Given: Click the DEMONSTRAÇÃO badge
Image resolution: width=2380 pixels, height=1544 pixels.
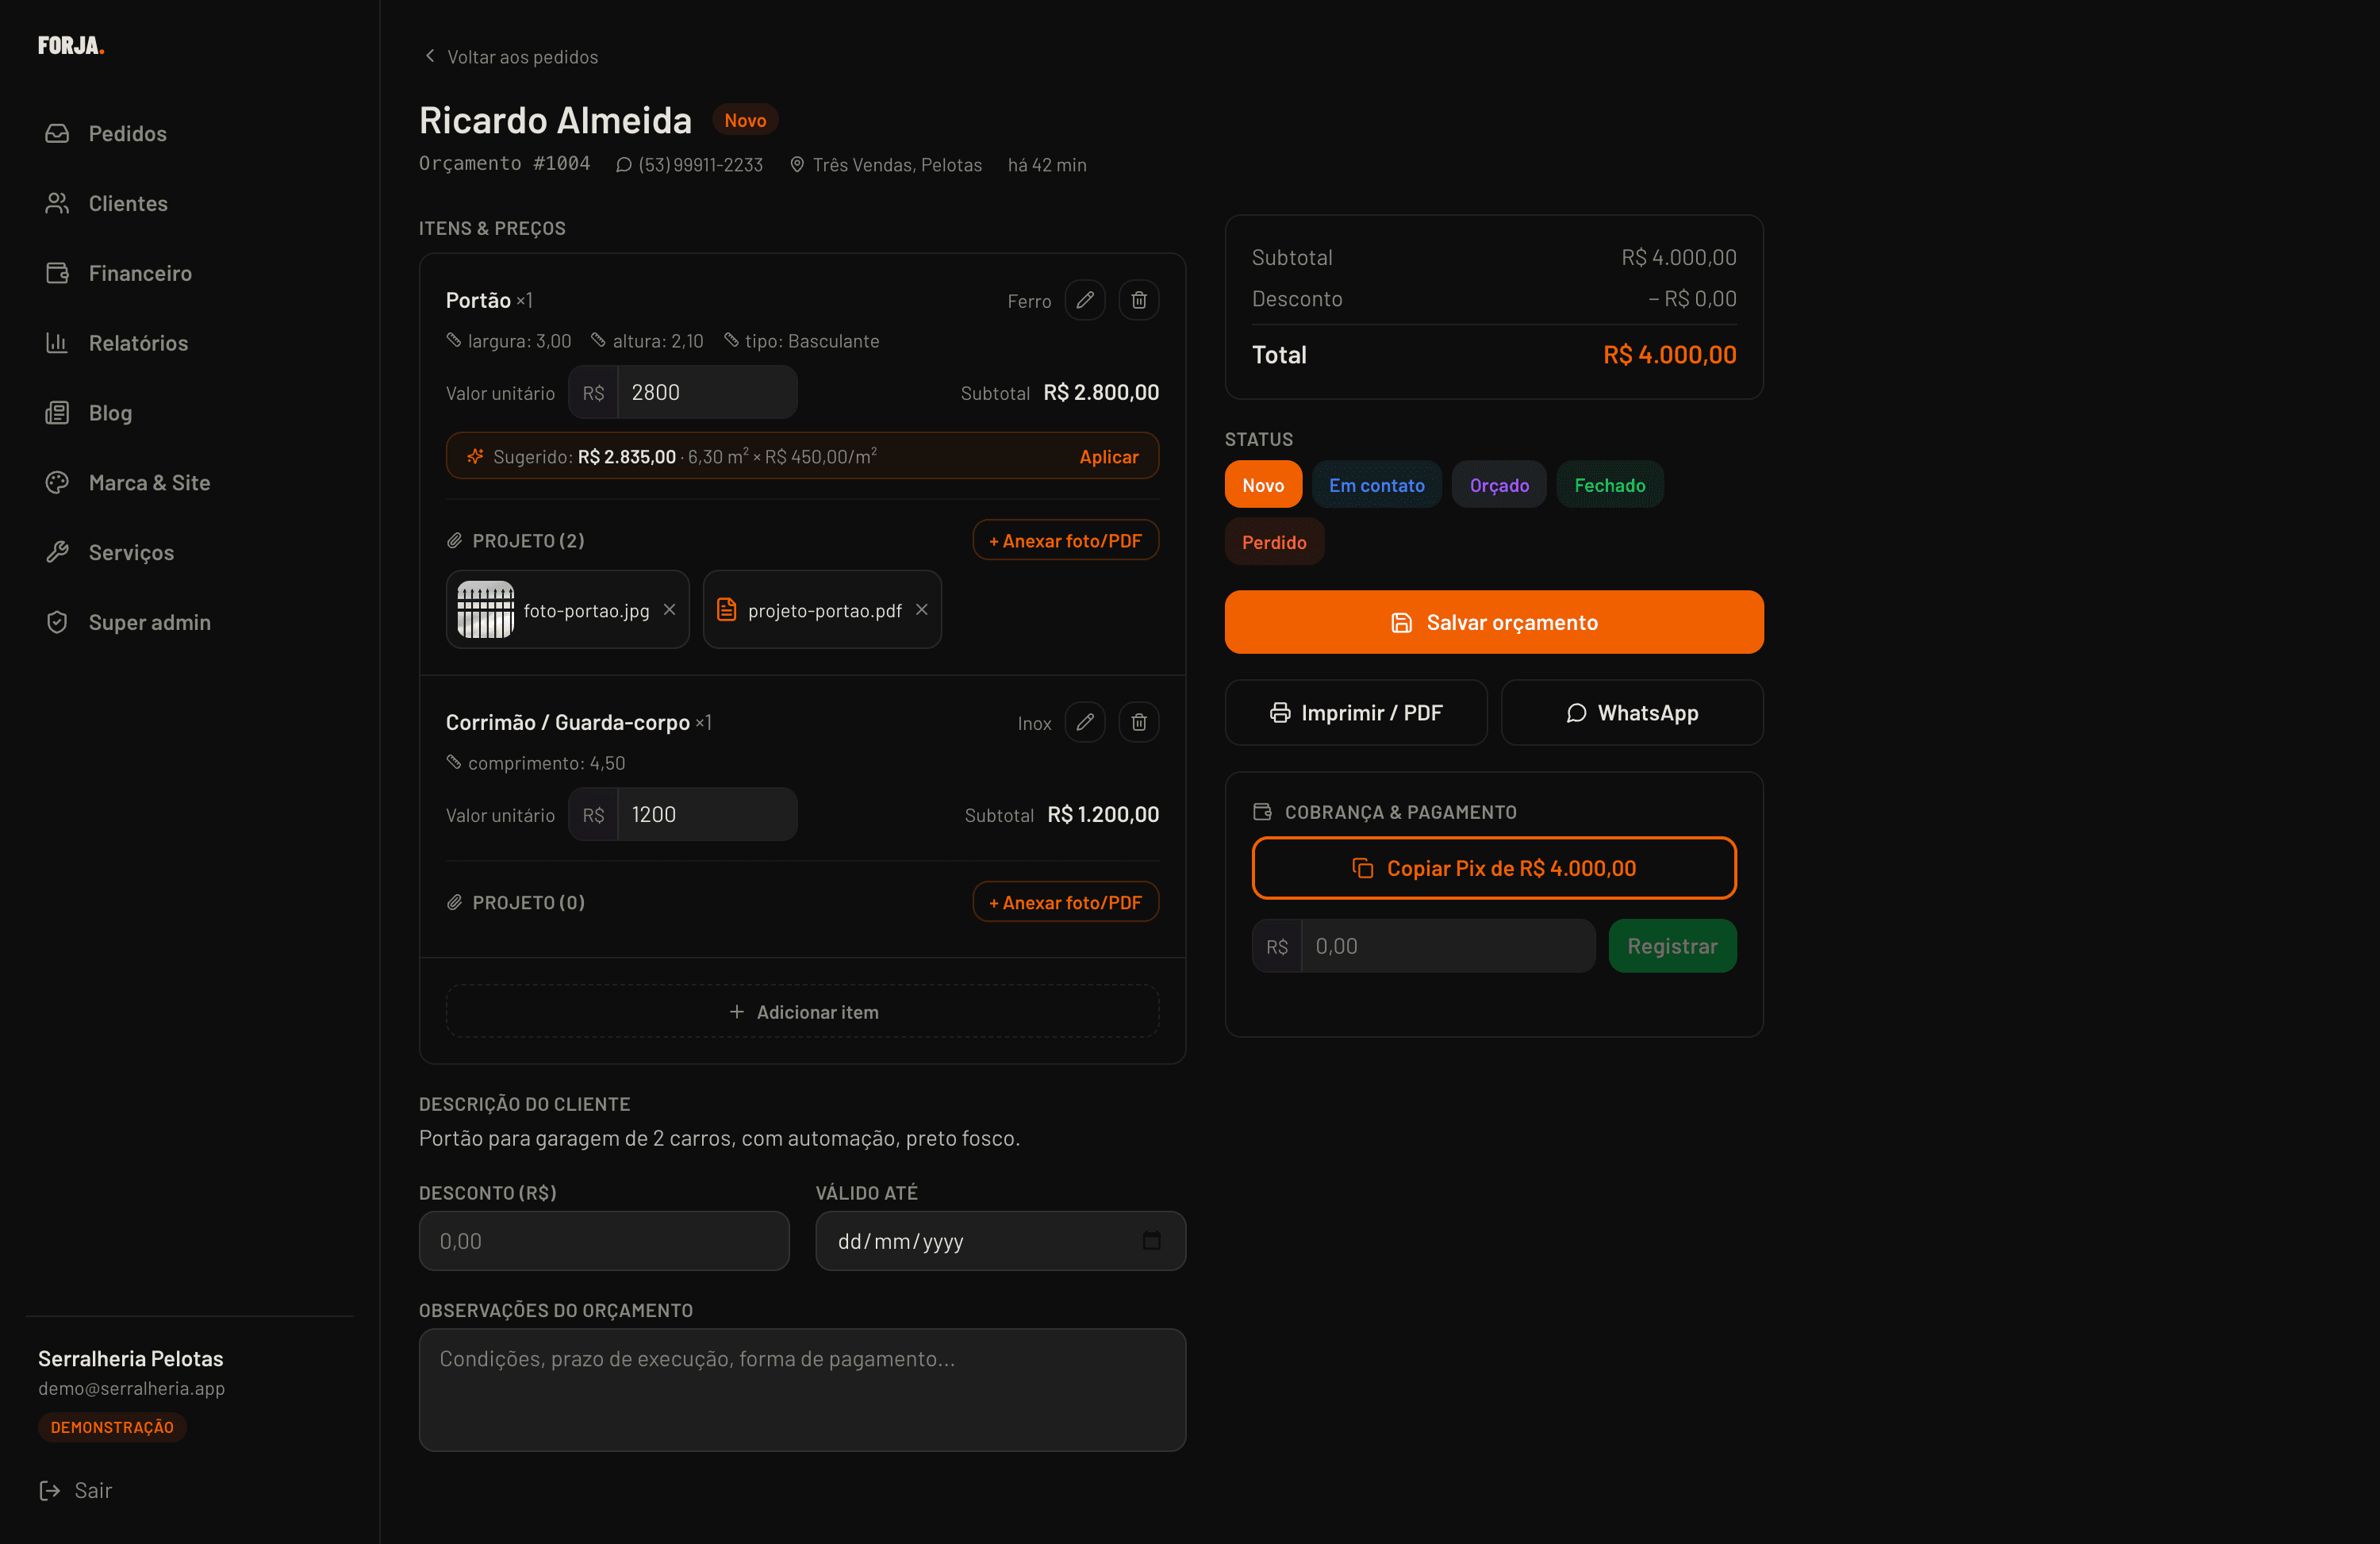Looking at the screenshot, I should pos(112,1427).
